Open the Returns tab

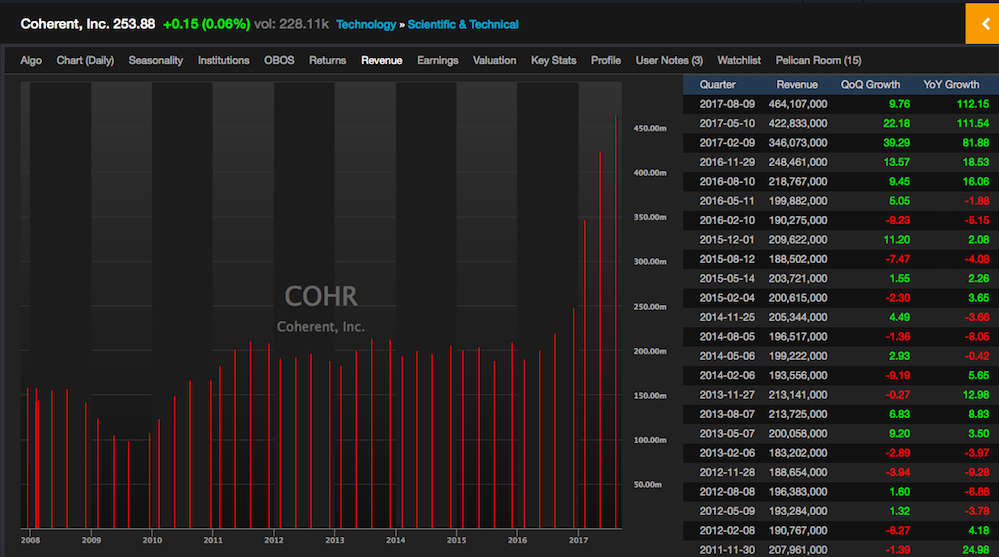(327, 61)
